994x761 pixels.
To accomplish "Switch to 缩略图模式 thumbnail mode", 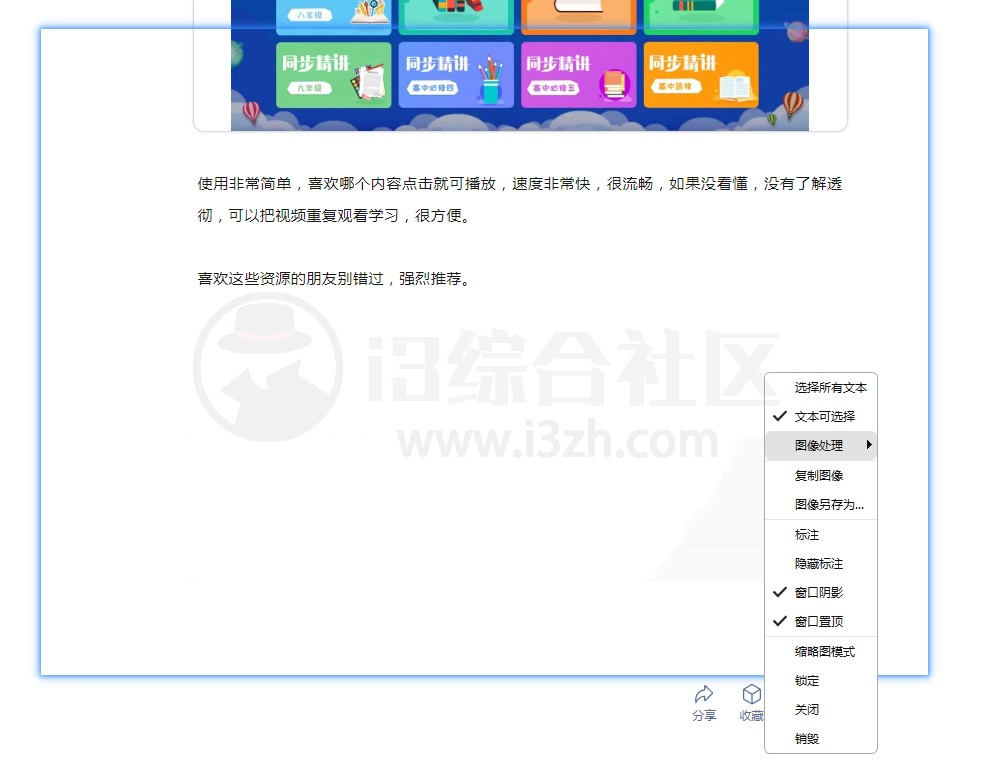I will 822,651.
